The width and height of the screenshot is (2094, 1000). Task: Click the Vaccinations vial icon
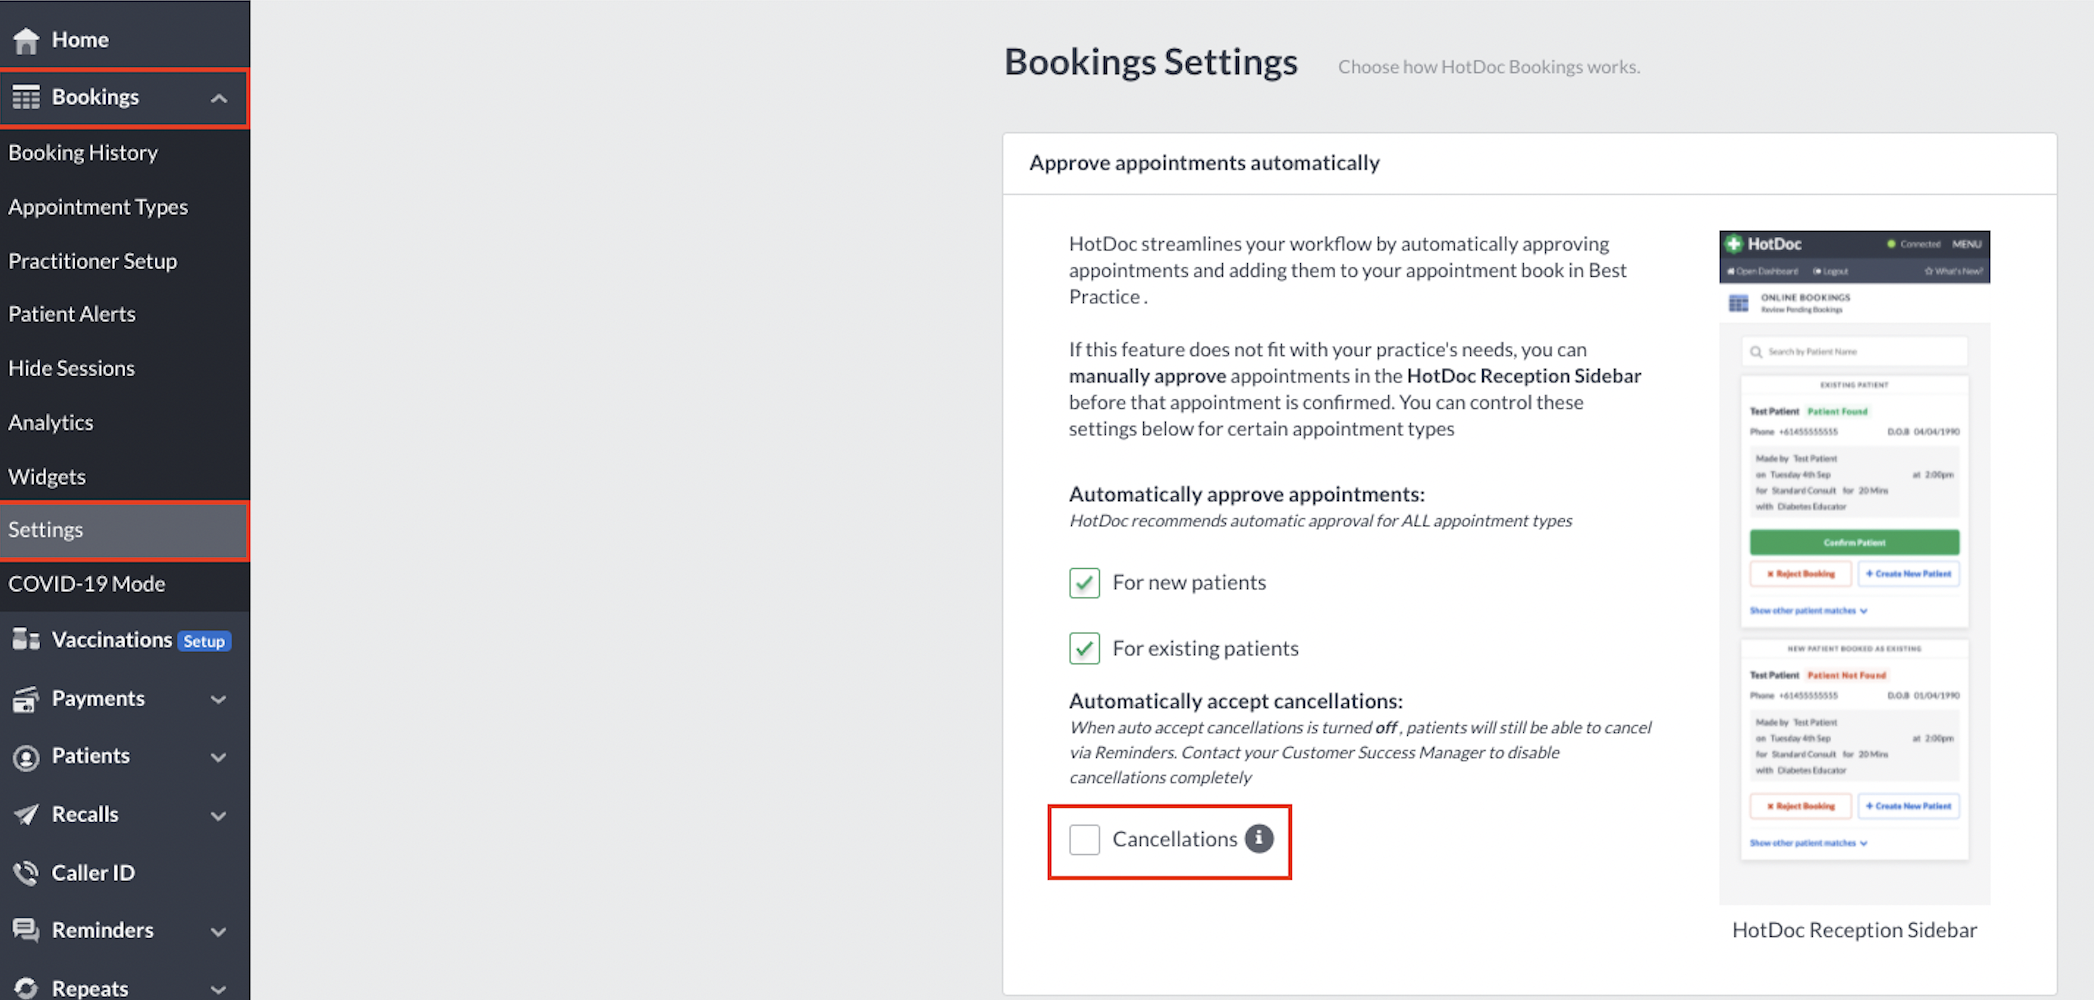pyautogui.click(x=26, y=639)
